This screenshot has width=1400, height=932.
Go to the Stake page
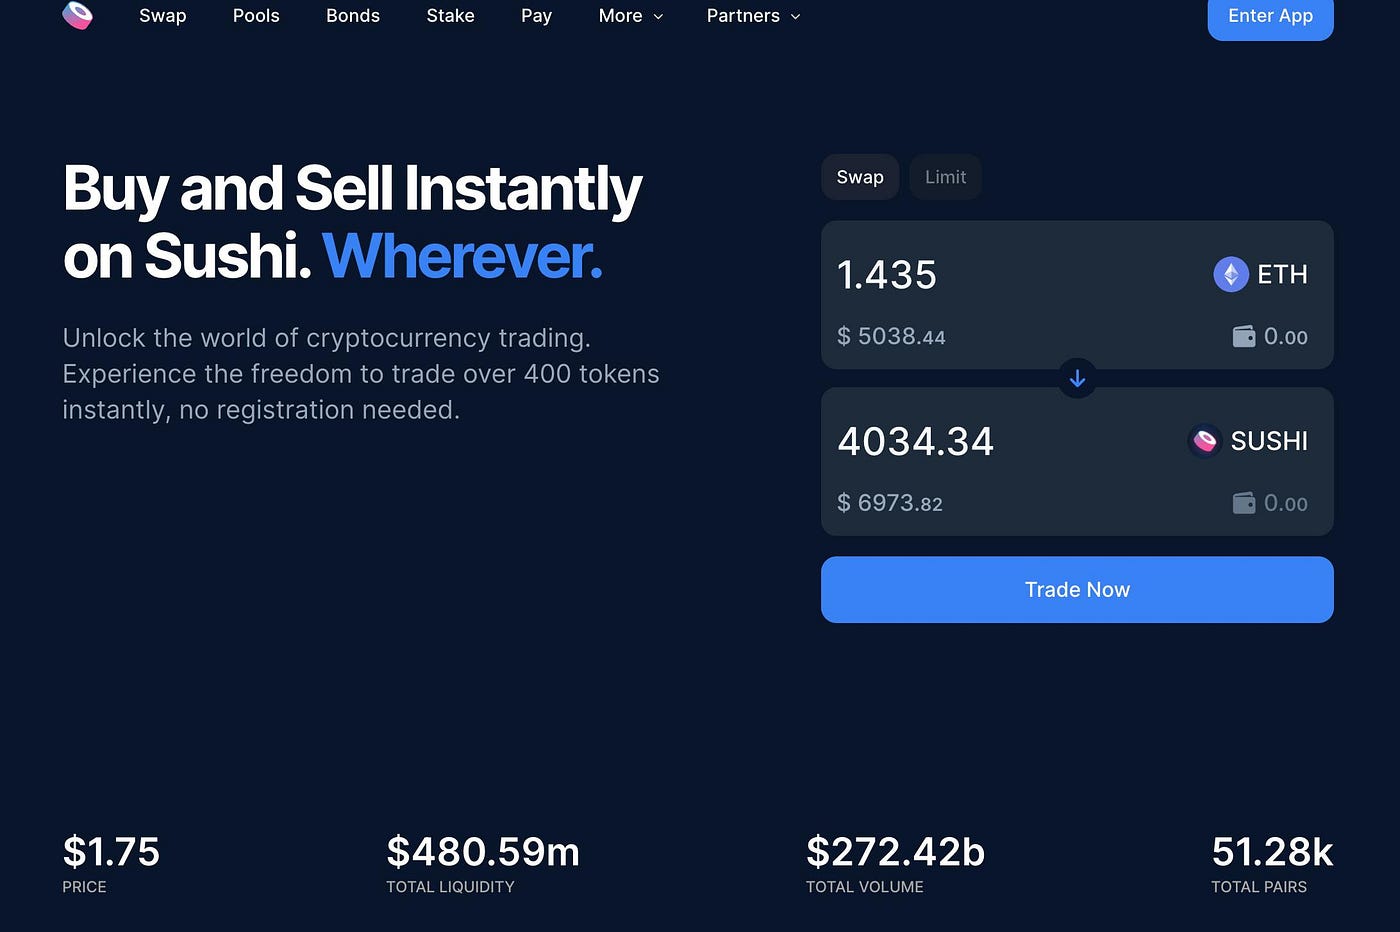pos(450,16)
